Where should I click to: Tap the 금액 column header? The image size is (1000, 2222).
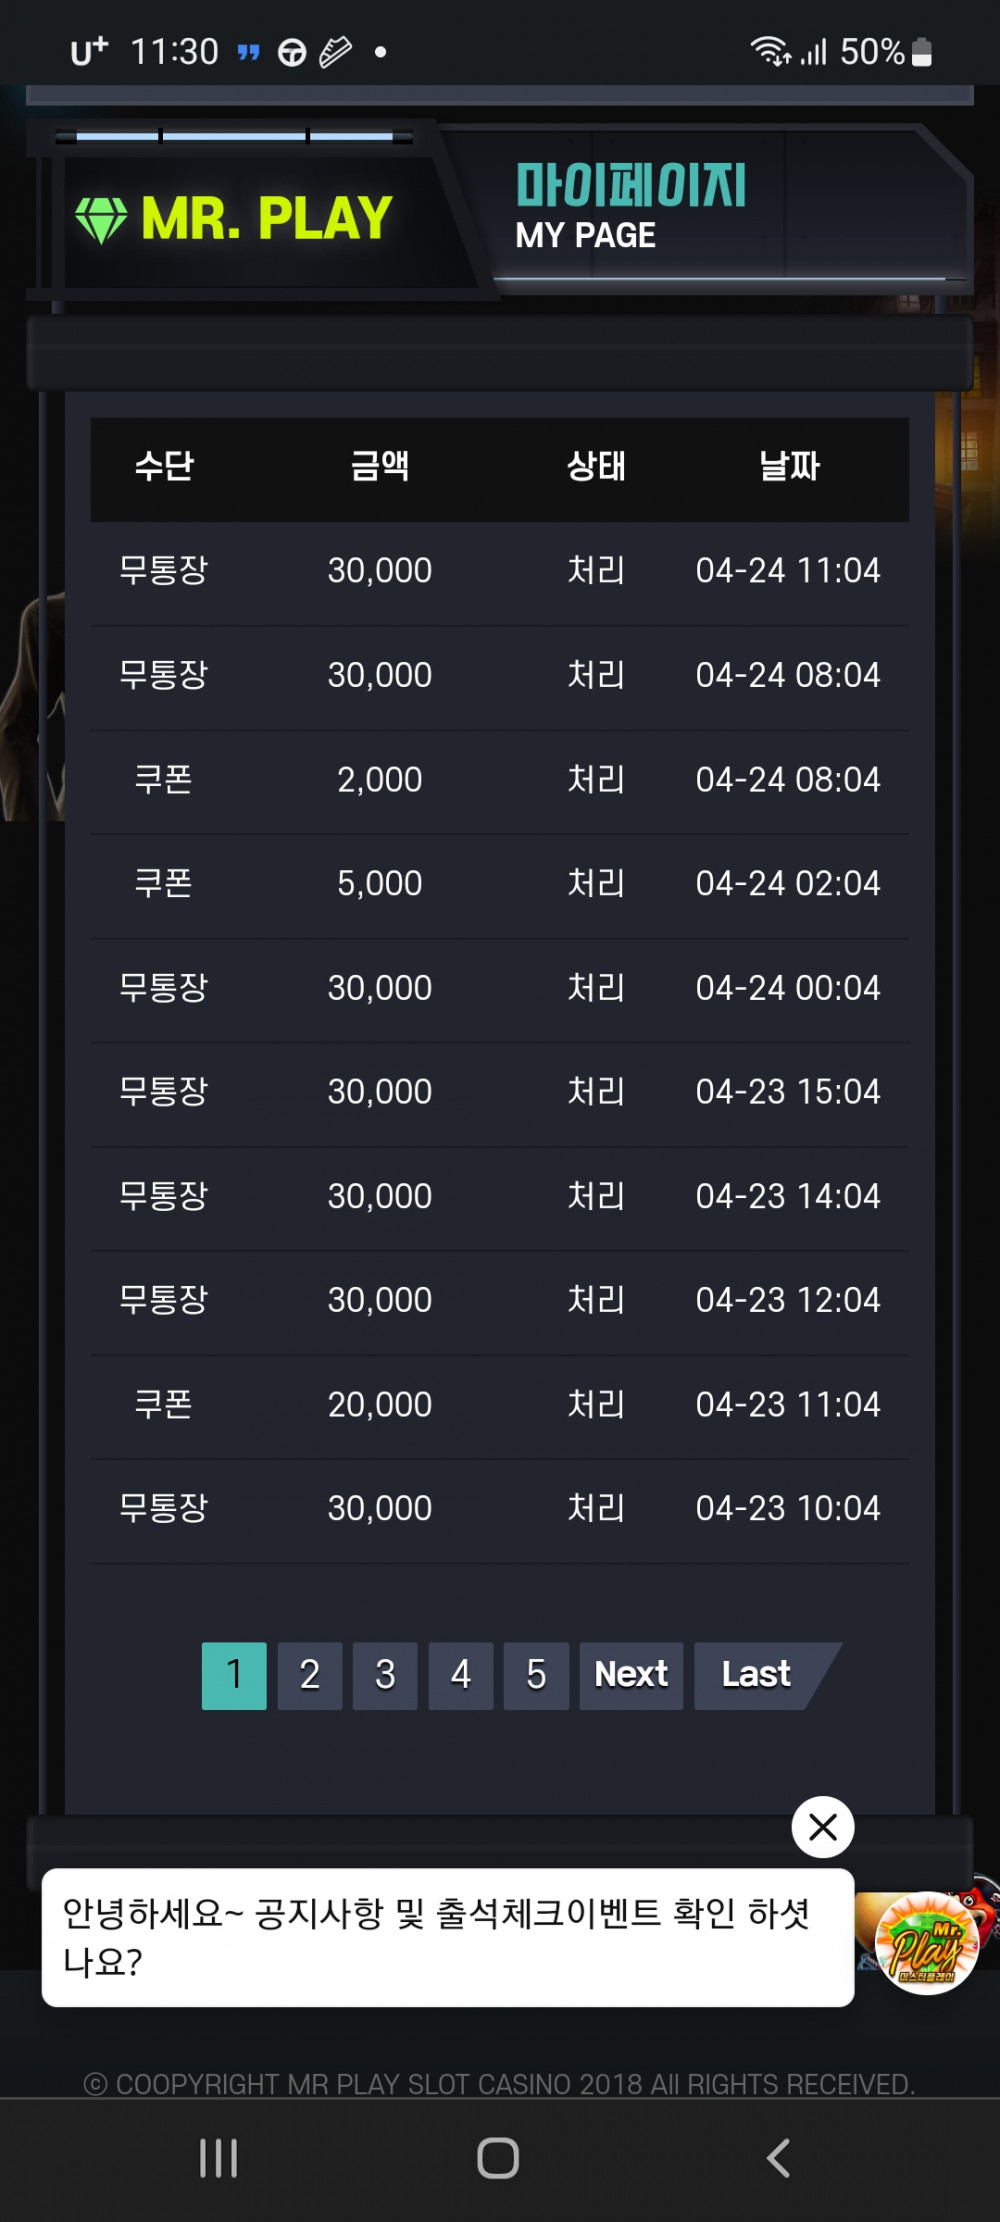pos(380,466)
